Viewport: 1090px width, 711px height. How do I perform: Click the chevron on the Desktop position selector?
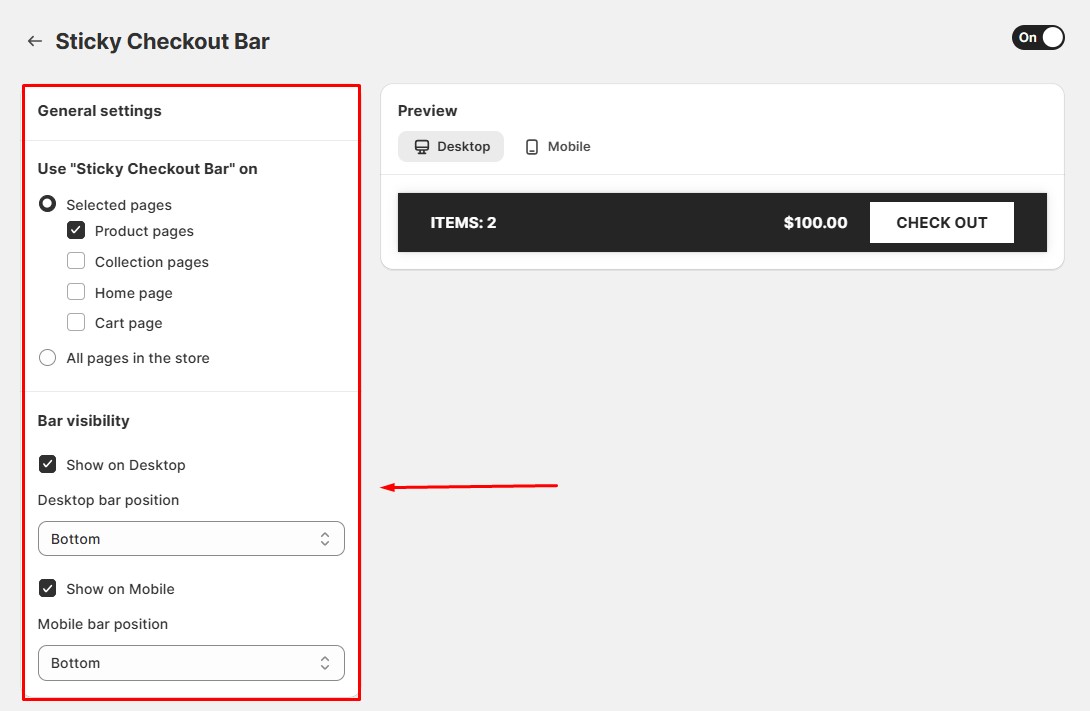tap(325, 538)
